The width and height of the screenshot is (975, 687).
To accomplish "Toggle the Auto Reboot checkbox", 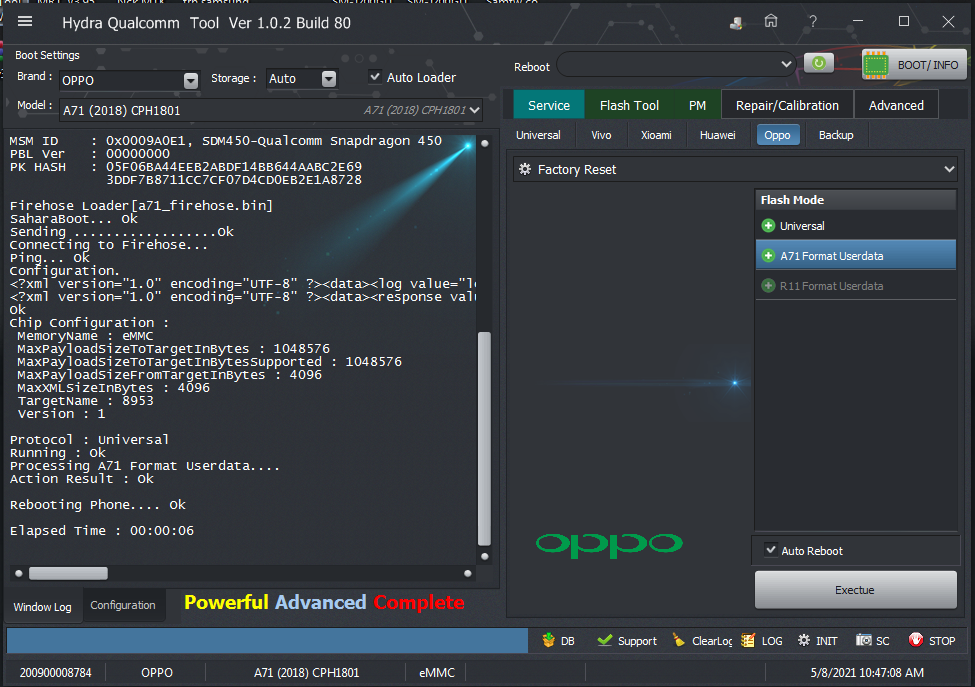I will pyautogui.click(x=771, y=550).
